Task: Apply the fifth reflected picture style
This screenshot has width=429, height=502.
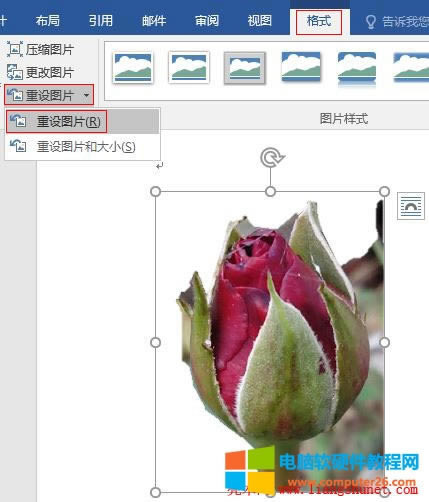Action: [357, 68]
